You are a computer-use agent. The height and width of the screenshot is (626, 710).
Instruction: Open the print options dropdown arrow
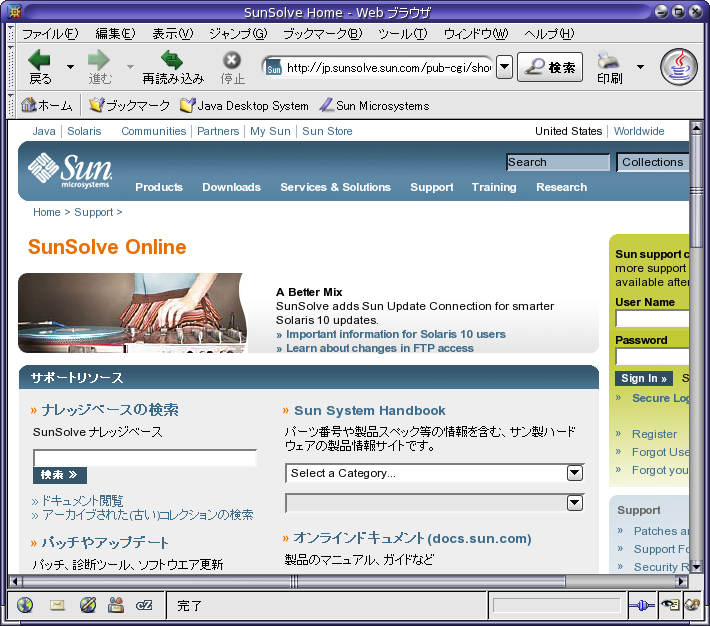point(640,67)
